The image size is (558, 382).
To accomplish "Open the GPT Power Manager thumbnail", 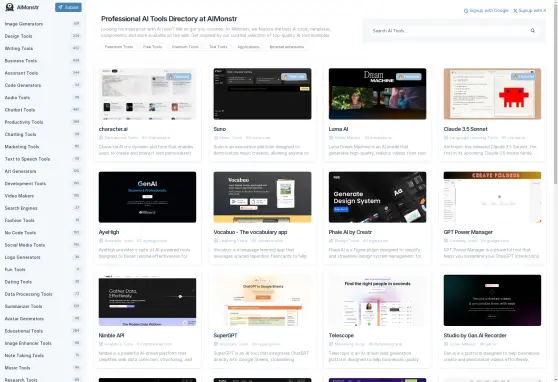I will [492, 197].
